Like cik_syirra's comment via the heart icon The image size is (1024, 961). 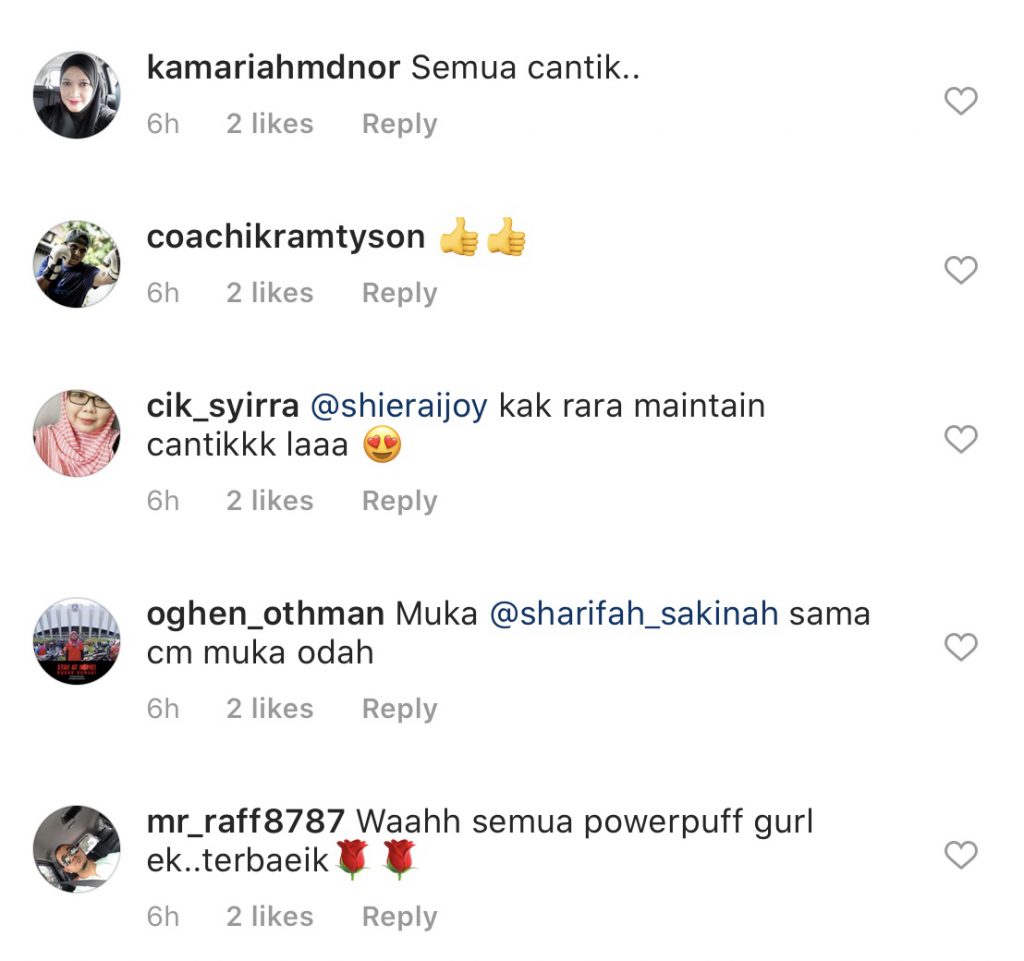tap(961, 439)
